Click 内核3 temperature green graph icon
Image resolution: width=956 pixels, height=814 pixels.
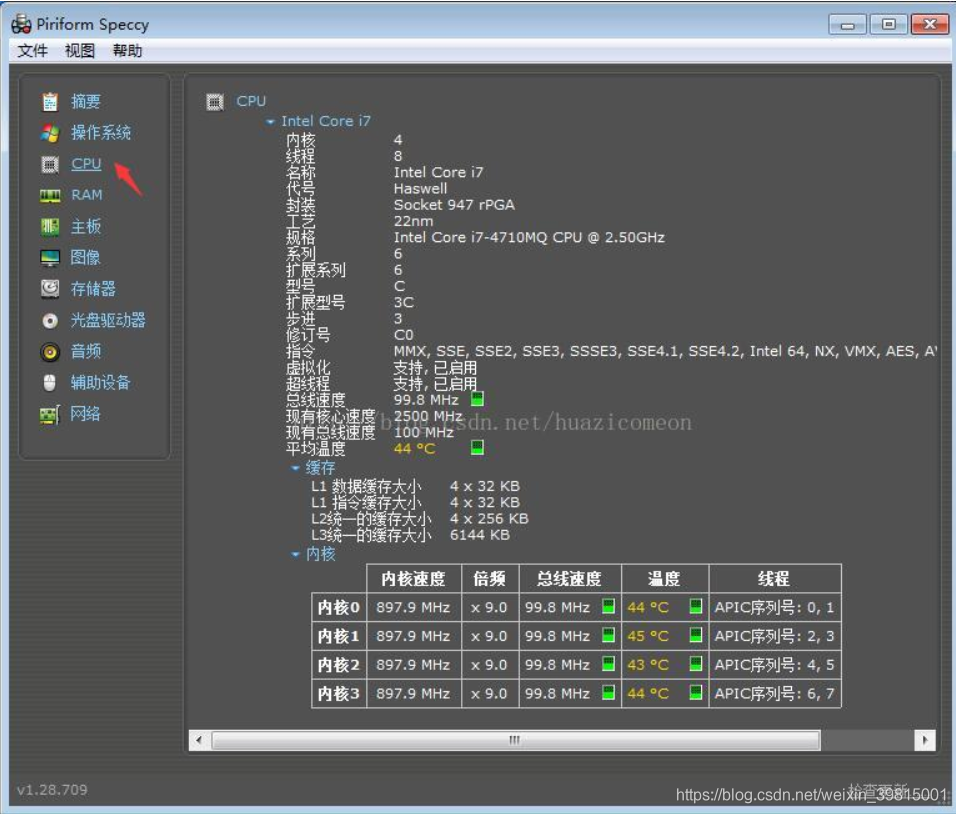coord(696,692)
